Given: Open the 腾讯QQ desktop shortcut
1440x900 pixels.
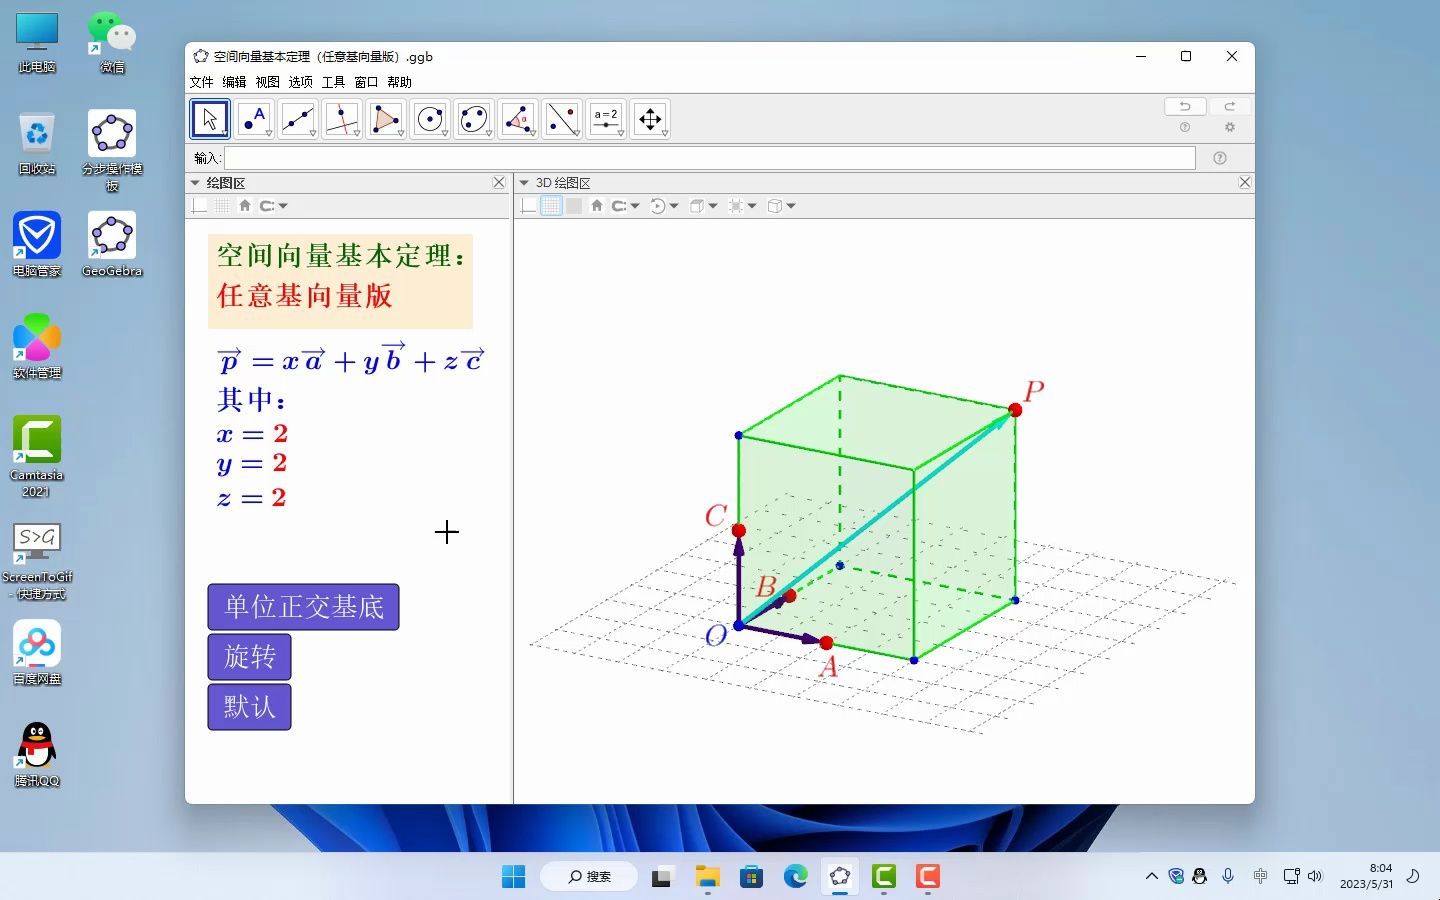Looking at the screenshot, I should [37, 754].
